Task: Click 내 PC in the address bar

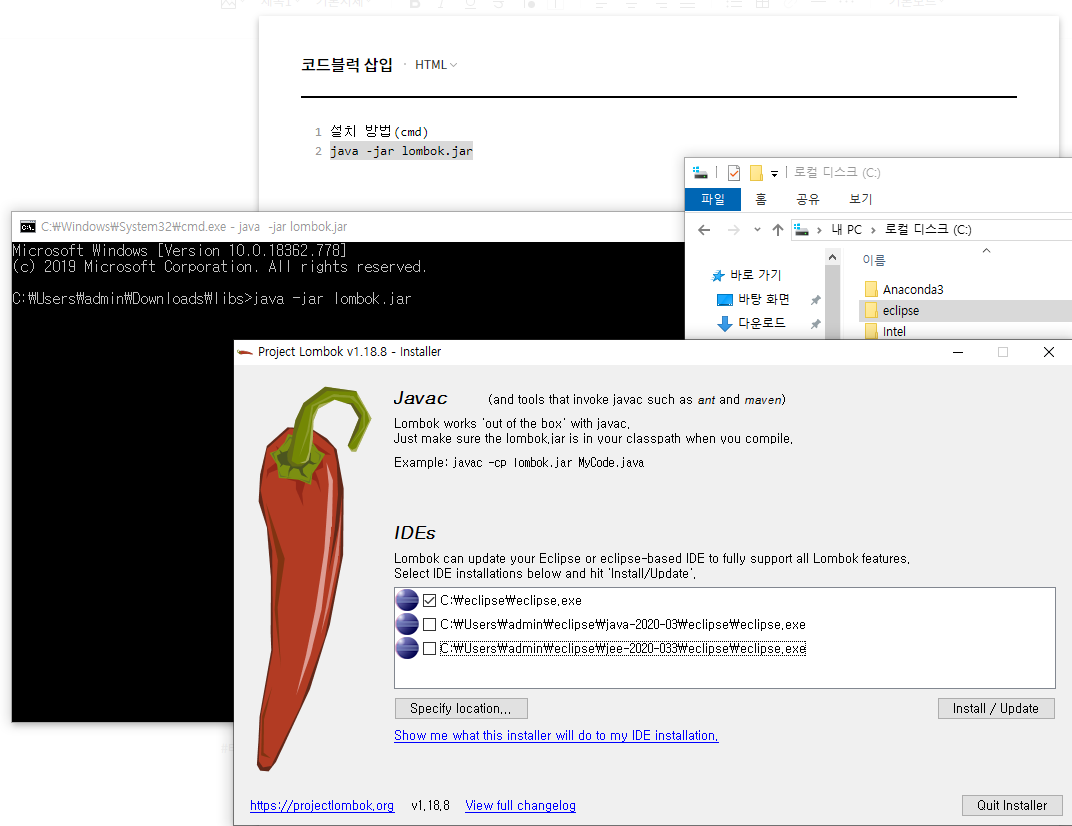Action: pyautogui.click(x=846, y=230)
